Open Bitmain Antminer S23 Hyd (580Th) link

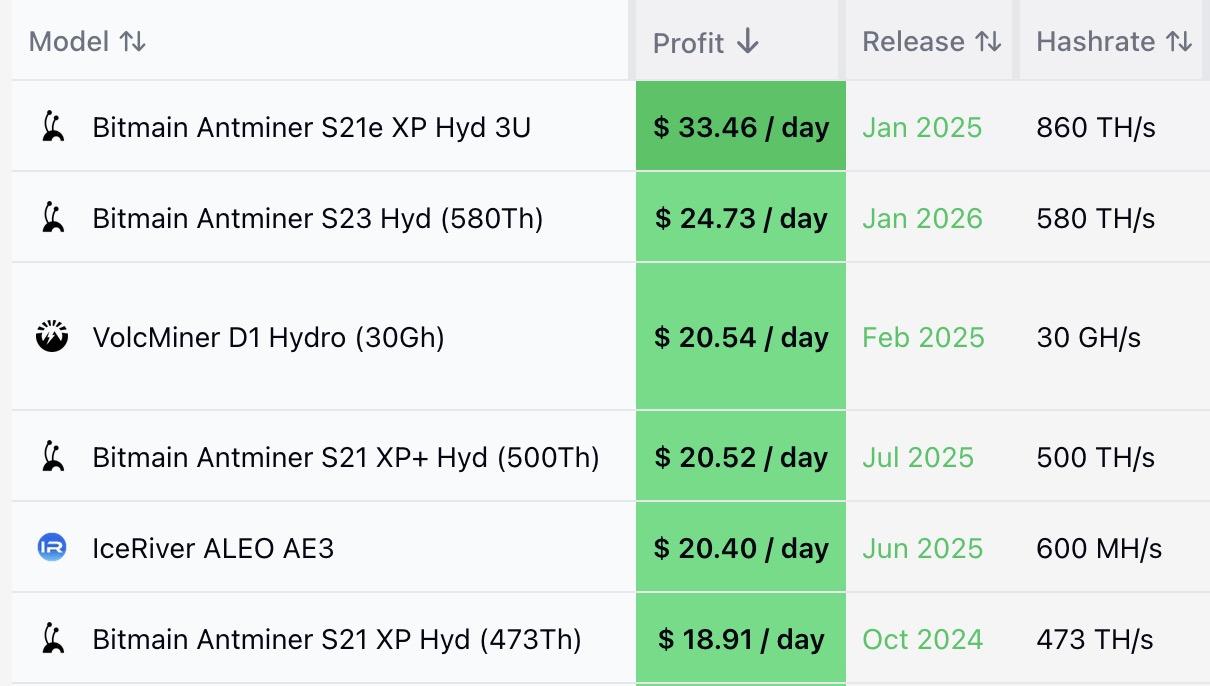tap(317, 219)
